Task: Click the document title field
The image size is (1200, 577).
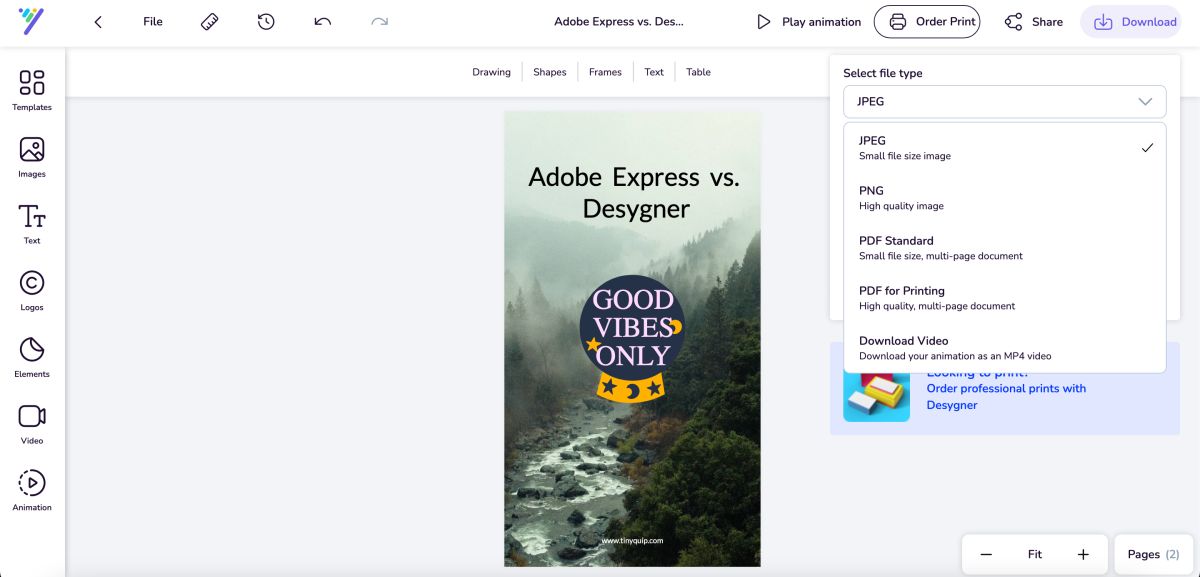Action: point(619,21)
